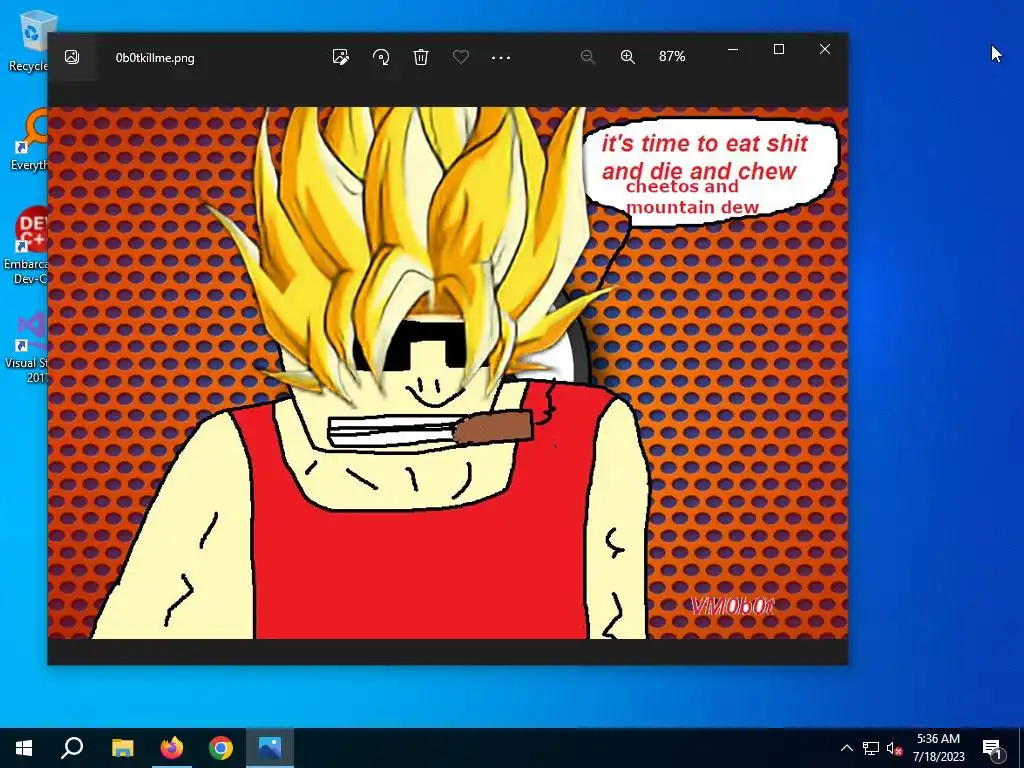Screen dimensions: 1024x768
Task: Open the Photos app home icon
Action: click(x=72, y=57)
